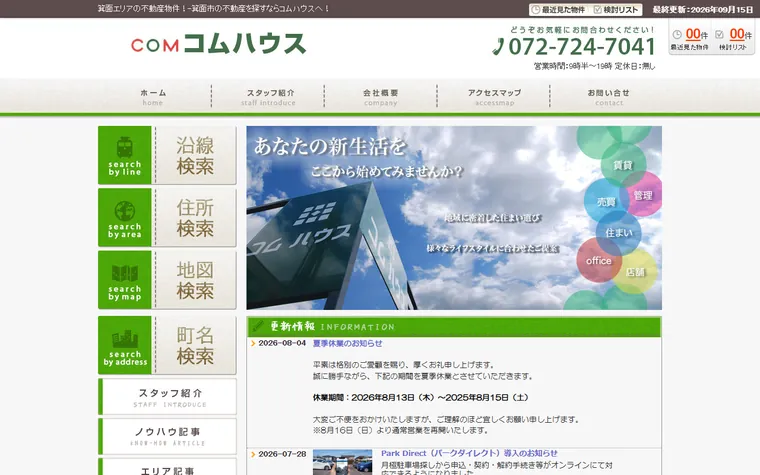Click the 2026-08-04 date entry
Screen dimensions: 760x475
(x=282, y=343)
